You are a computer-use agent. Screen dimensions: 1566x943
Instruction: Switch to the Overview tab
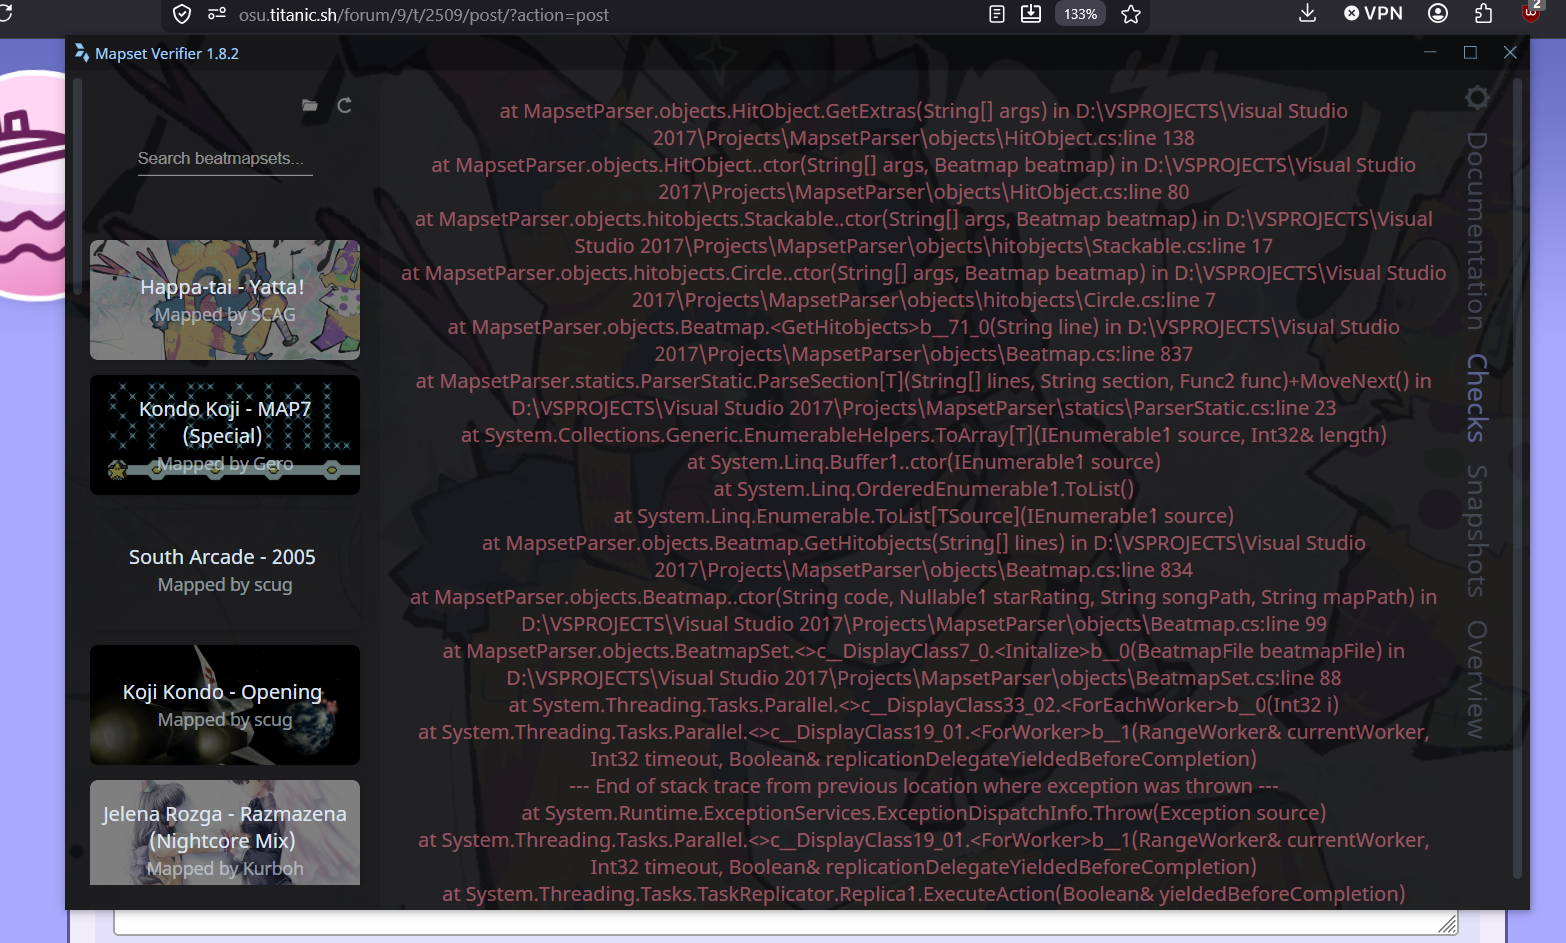1477,680
